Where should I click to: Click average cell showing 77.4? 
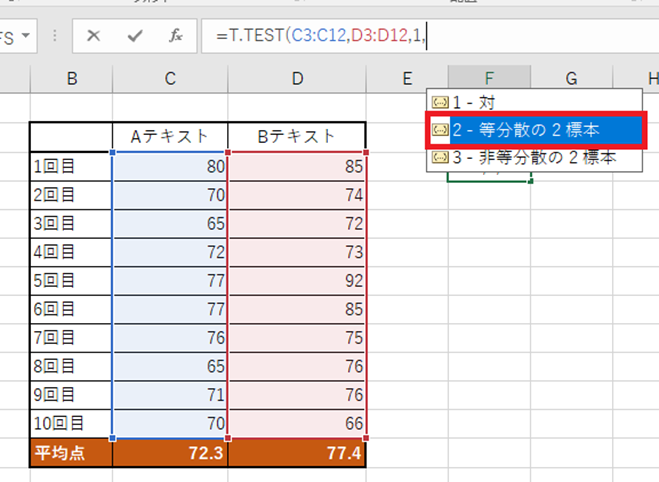pyautogui.click(x=297, y=454)
